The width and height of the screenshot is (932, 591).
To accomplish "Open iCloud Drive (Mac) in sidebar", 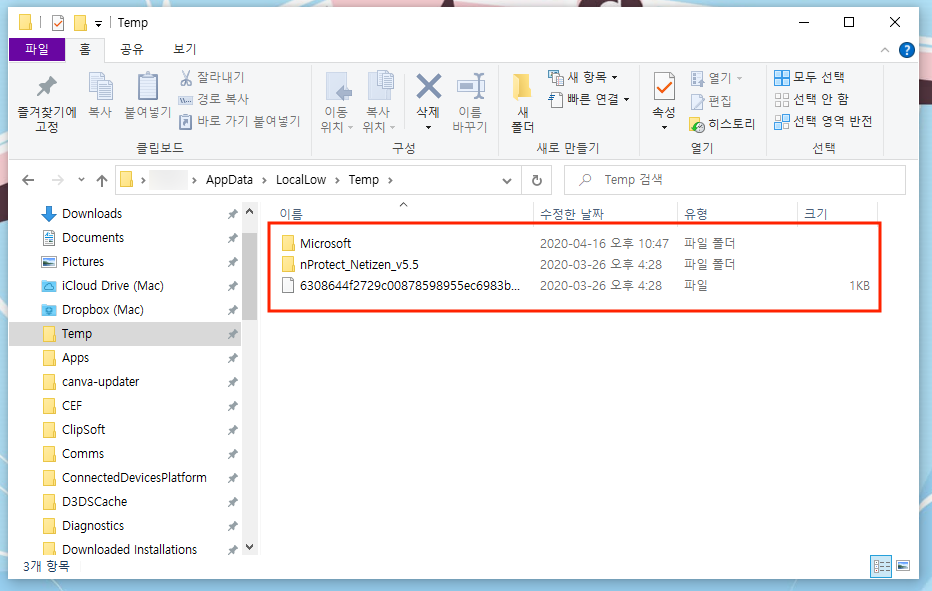I will click(112, 286).
